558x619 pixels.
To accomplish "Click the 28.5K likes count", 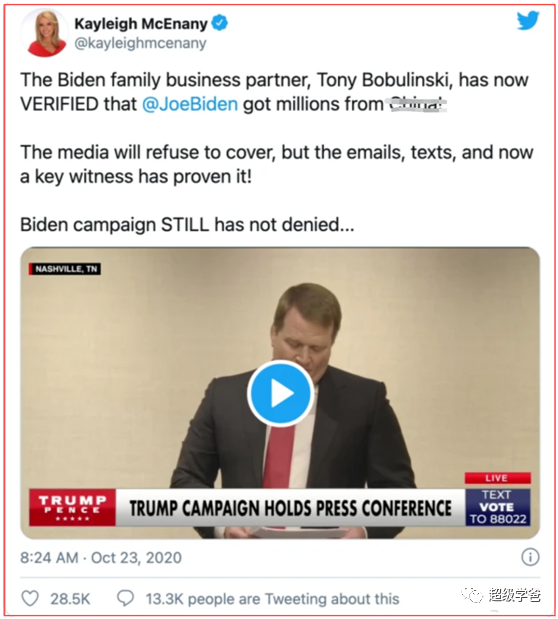I will (70, 599).
